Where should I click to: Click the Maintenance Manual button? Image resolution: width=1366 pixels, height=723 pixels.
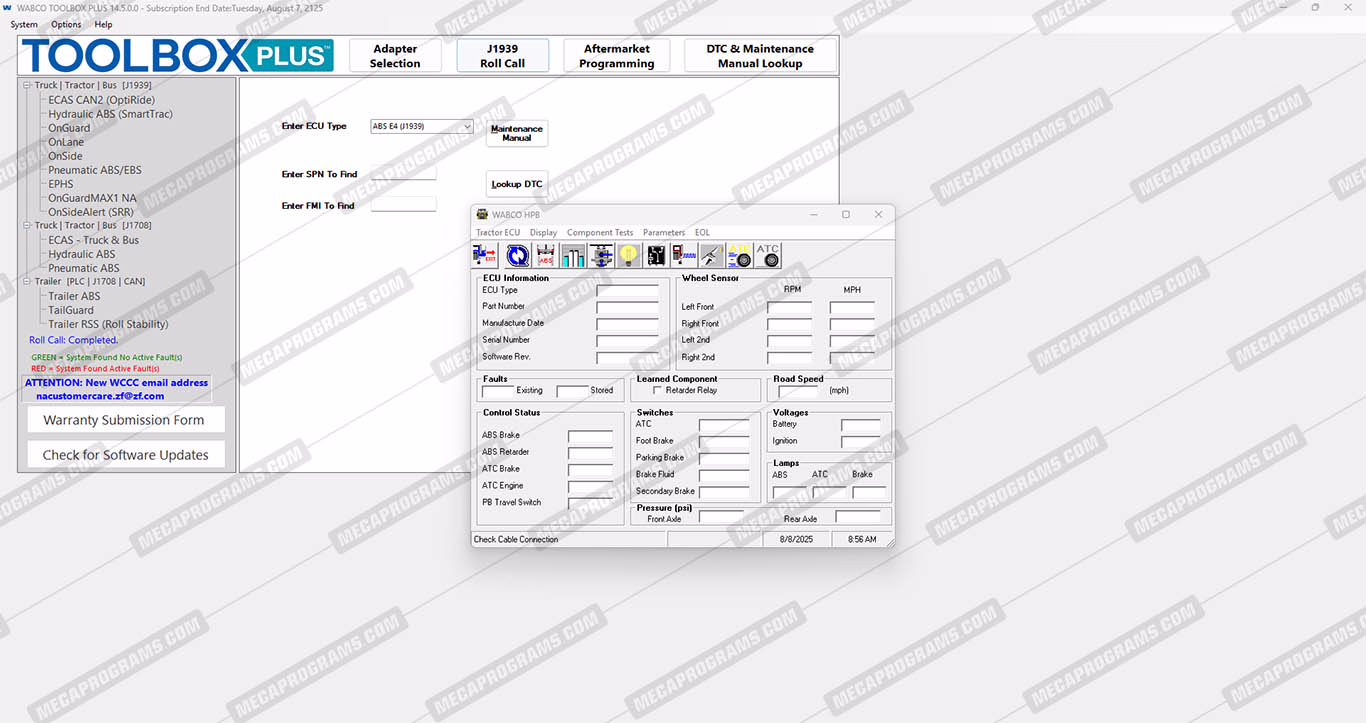tap(517, 133)
